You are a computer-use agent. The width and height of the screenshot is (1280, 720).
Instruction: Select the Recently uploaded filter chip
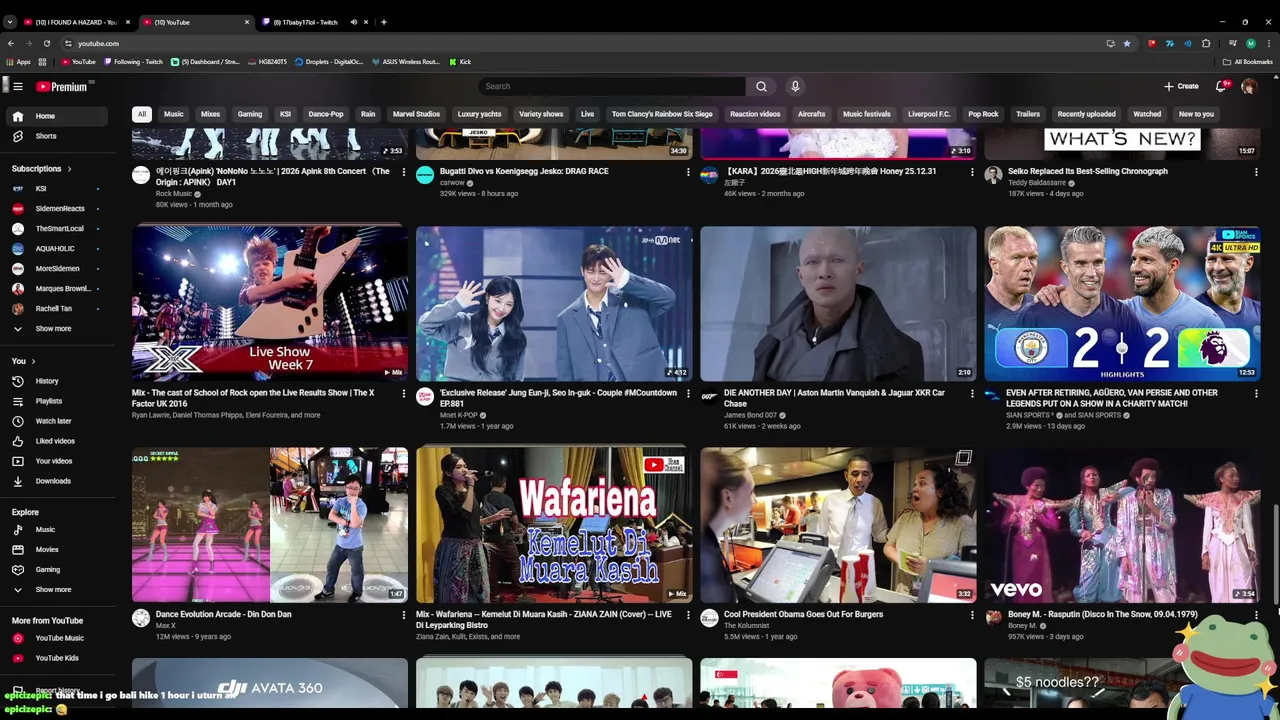coord(1086,114)
